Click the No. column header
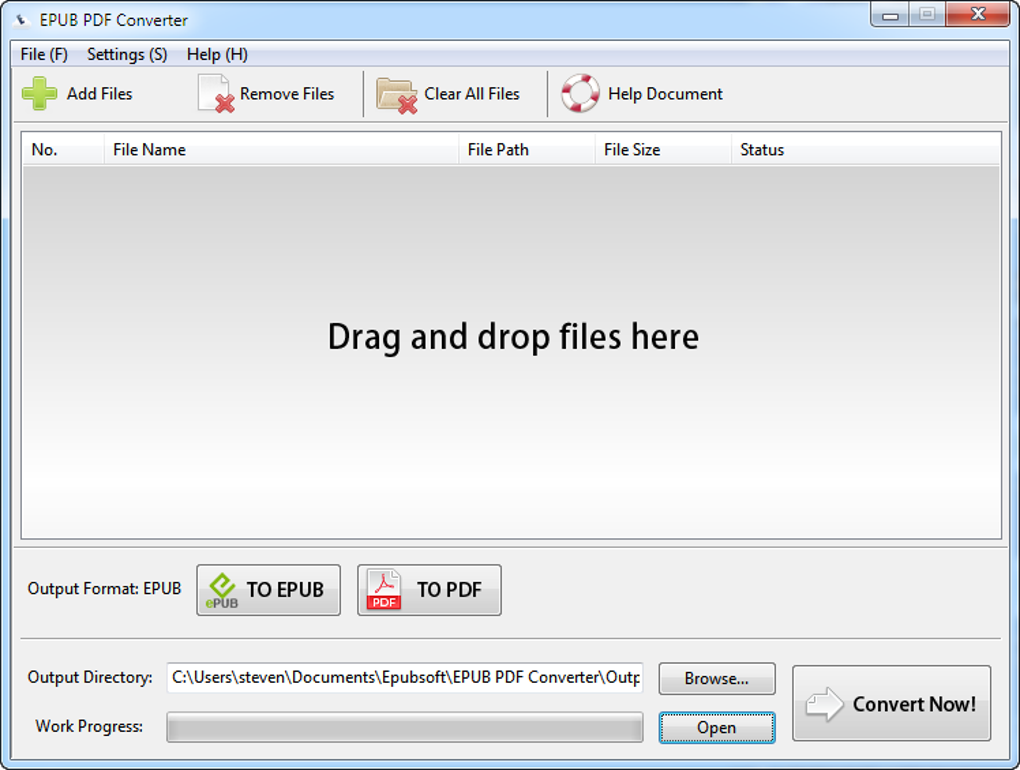This screenshot has height=770, width=1020. (63, 150)
